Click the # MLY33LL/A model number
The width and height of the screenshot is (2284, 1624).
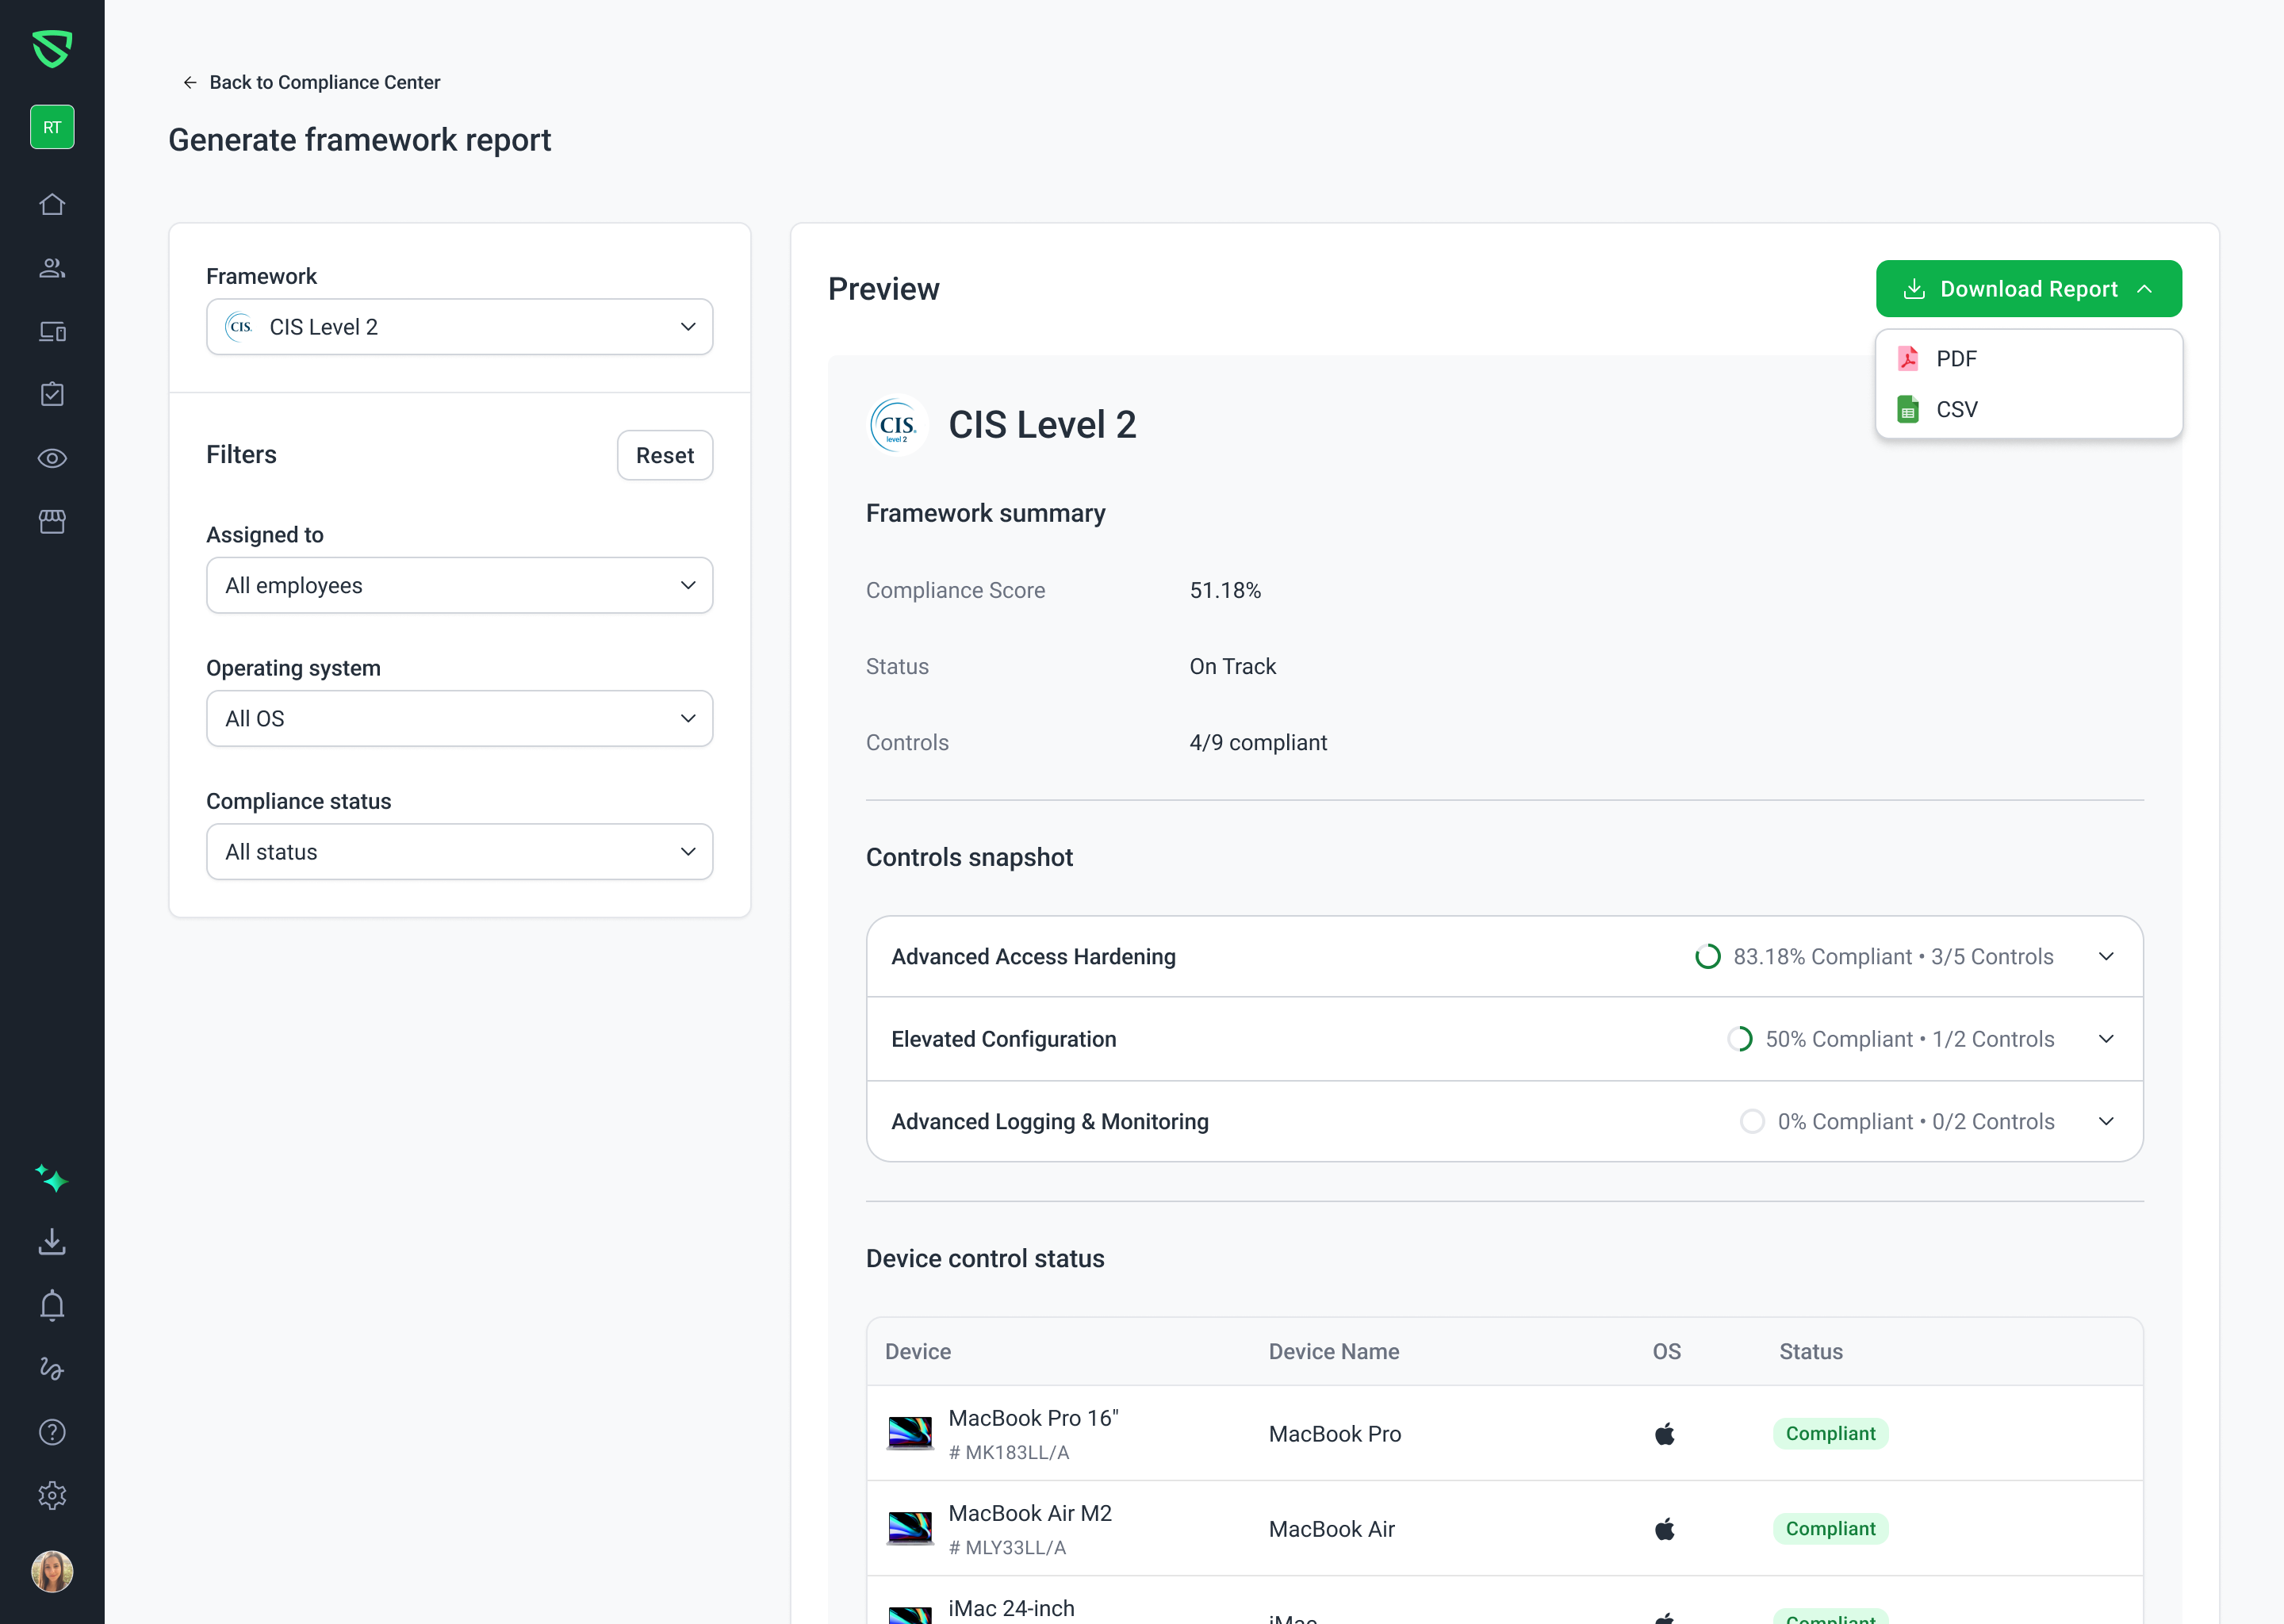1007,1548
